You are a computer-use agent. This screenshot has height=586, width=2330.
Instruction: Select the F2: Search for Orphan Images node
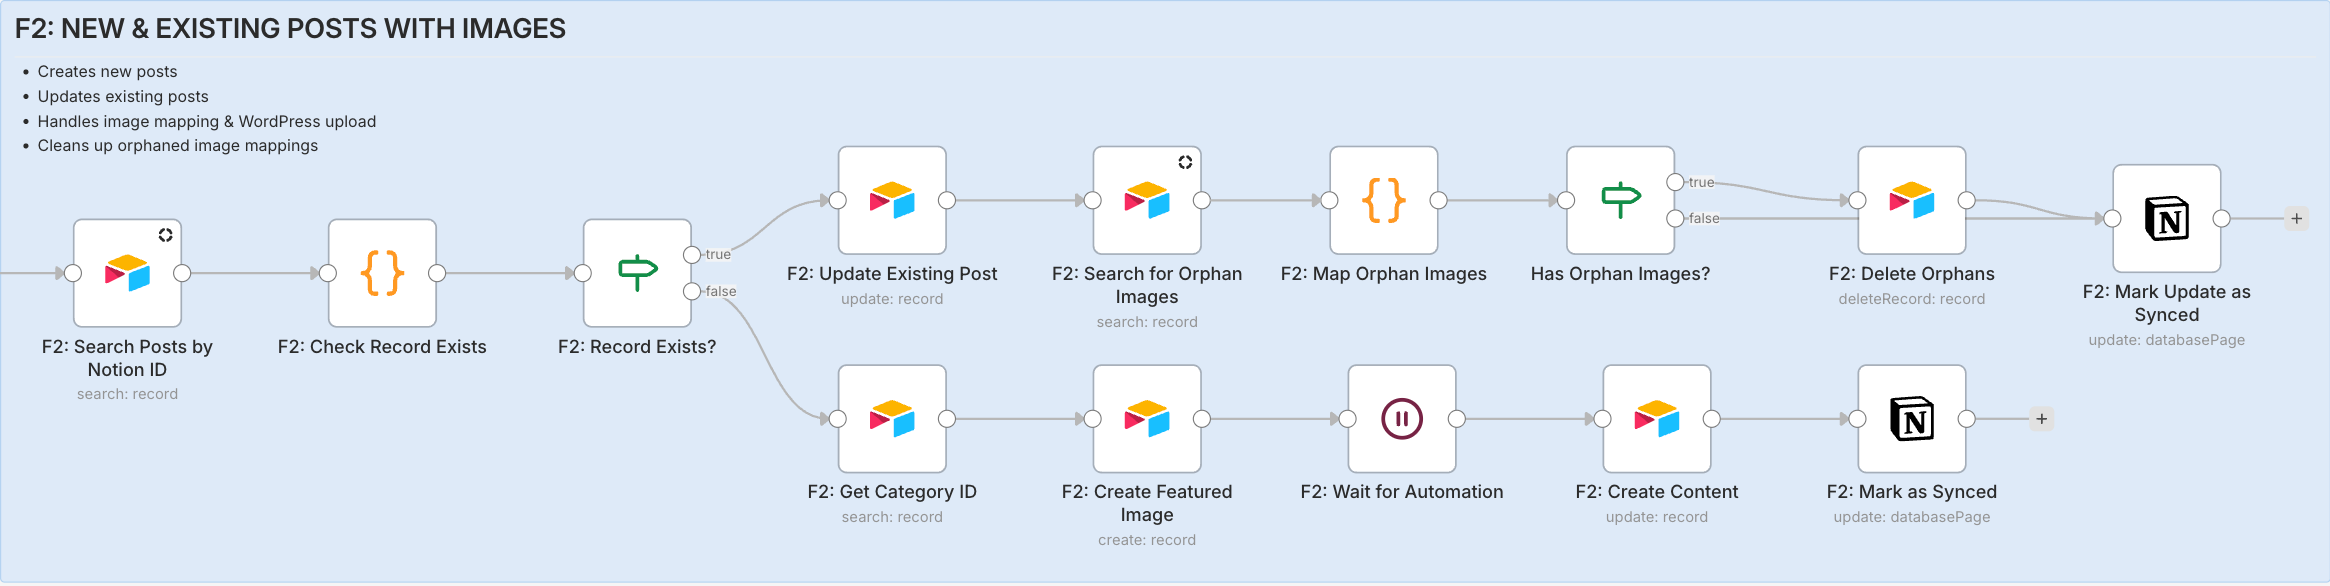tap(1147, 200)
